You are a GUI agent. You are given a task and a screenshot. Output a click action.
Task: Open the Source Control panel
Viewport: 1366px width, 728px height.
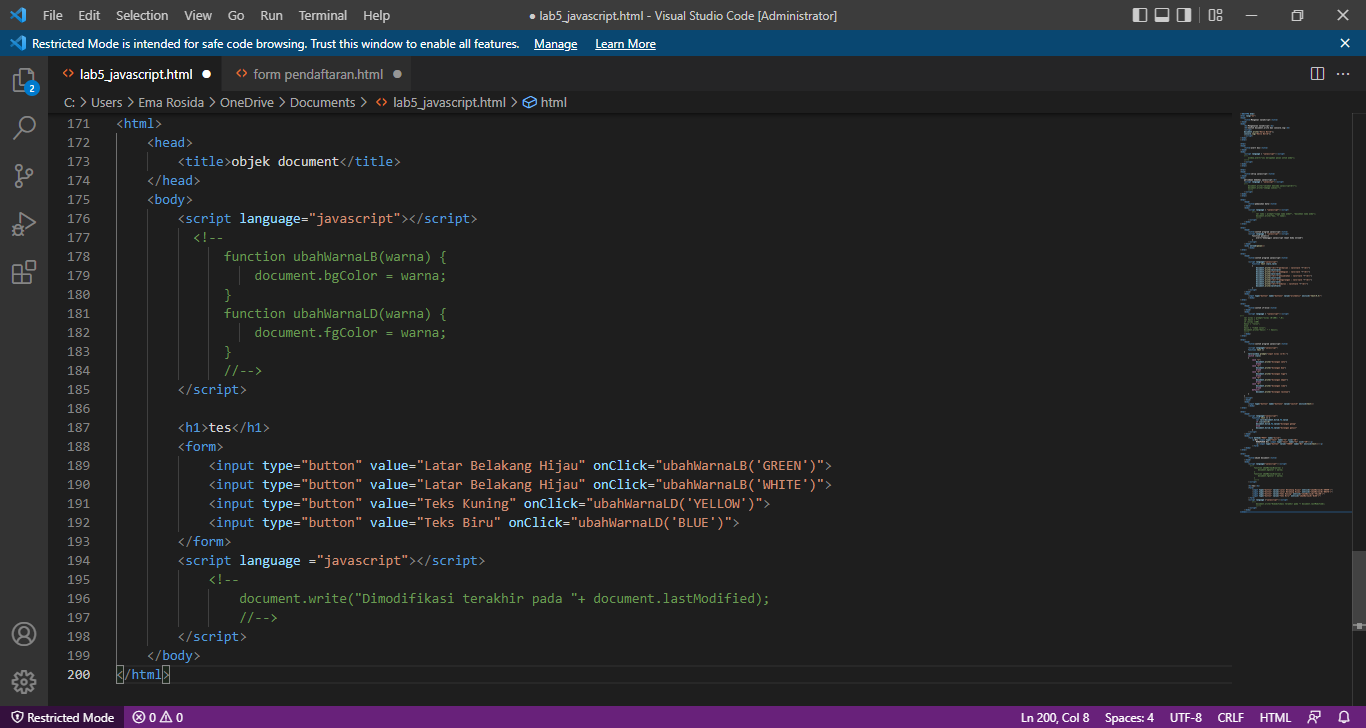pyautogui.click(x=24, y=176)
